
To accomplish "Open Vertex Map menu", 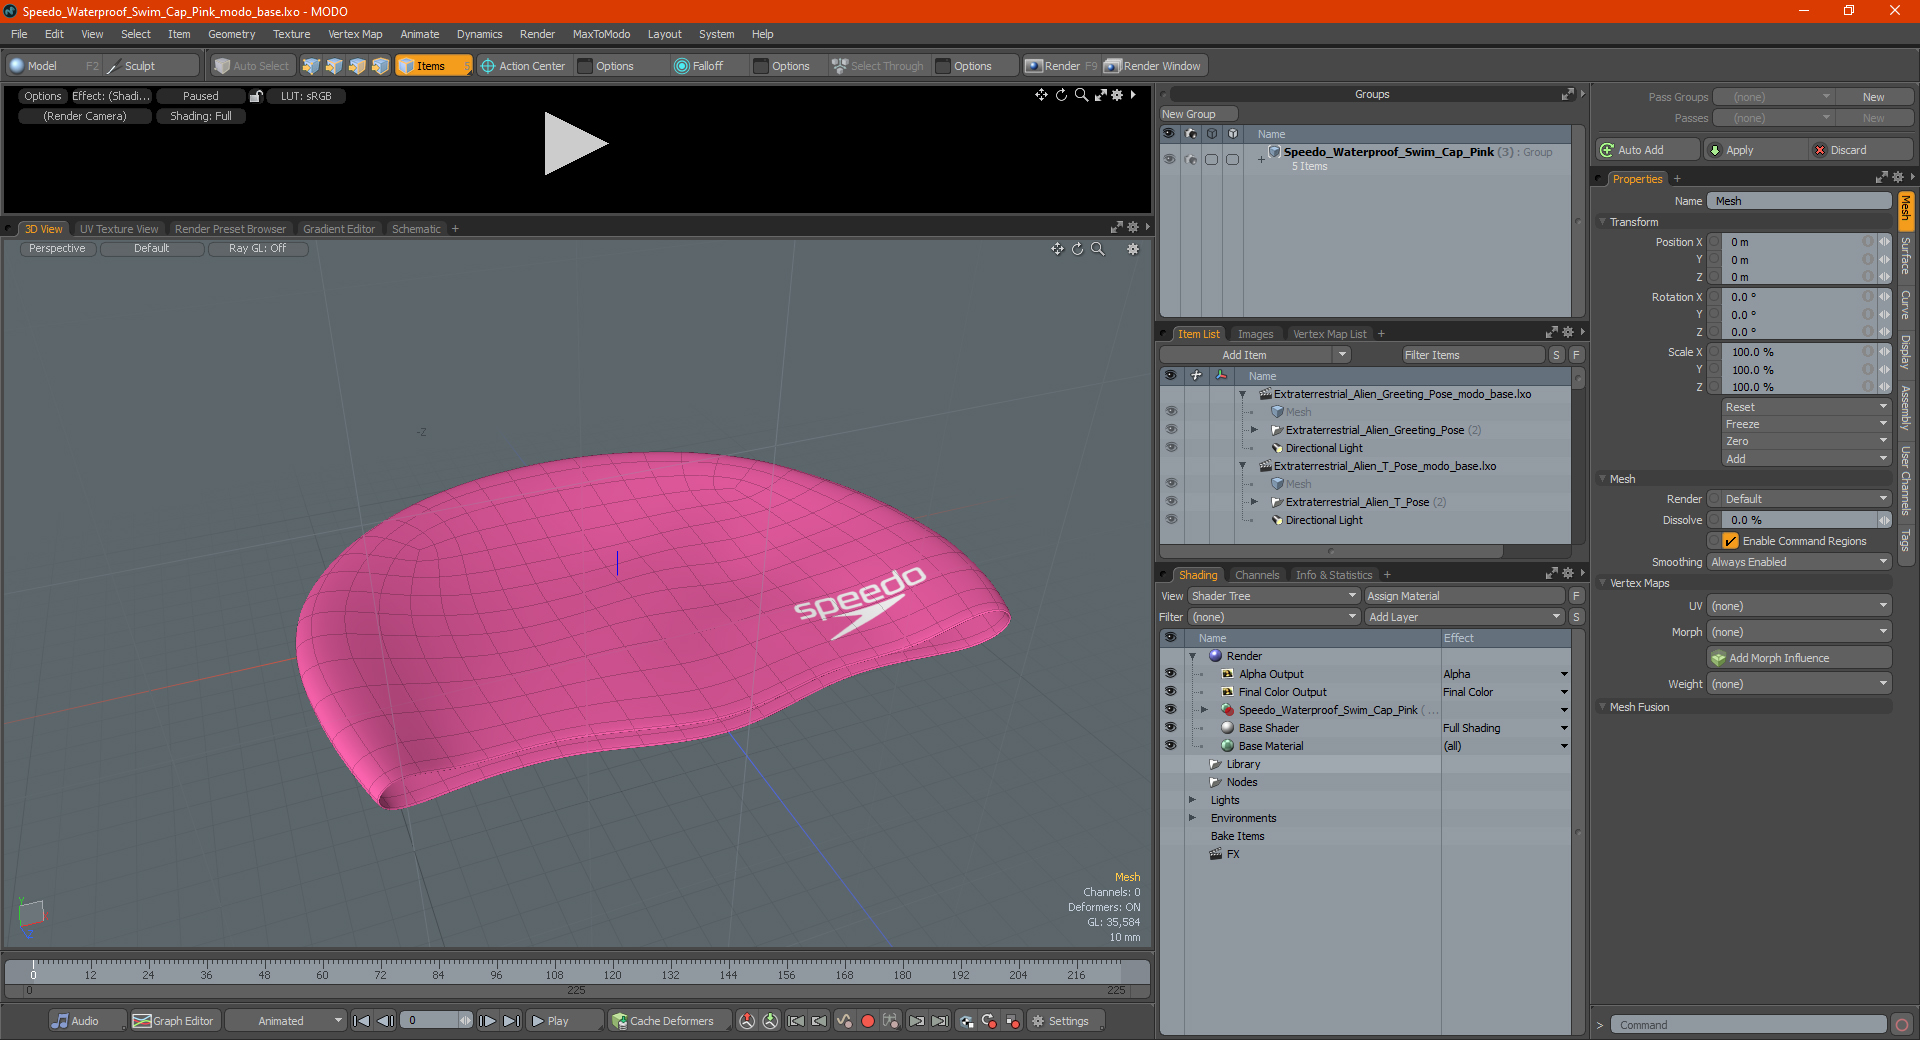I will coord(355,34).
